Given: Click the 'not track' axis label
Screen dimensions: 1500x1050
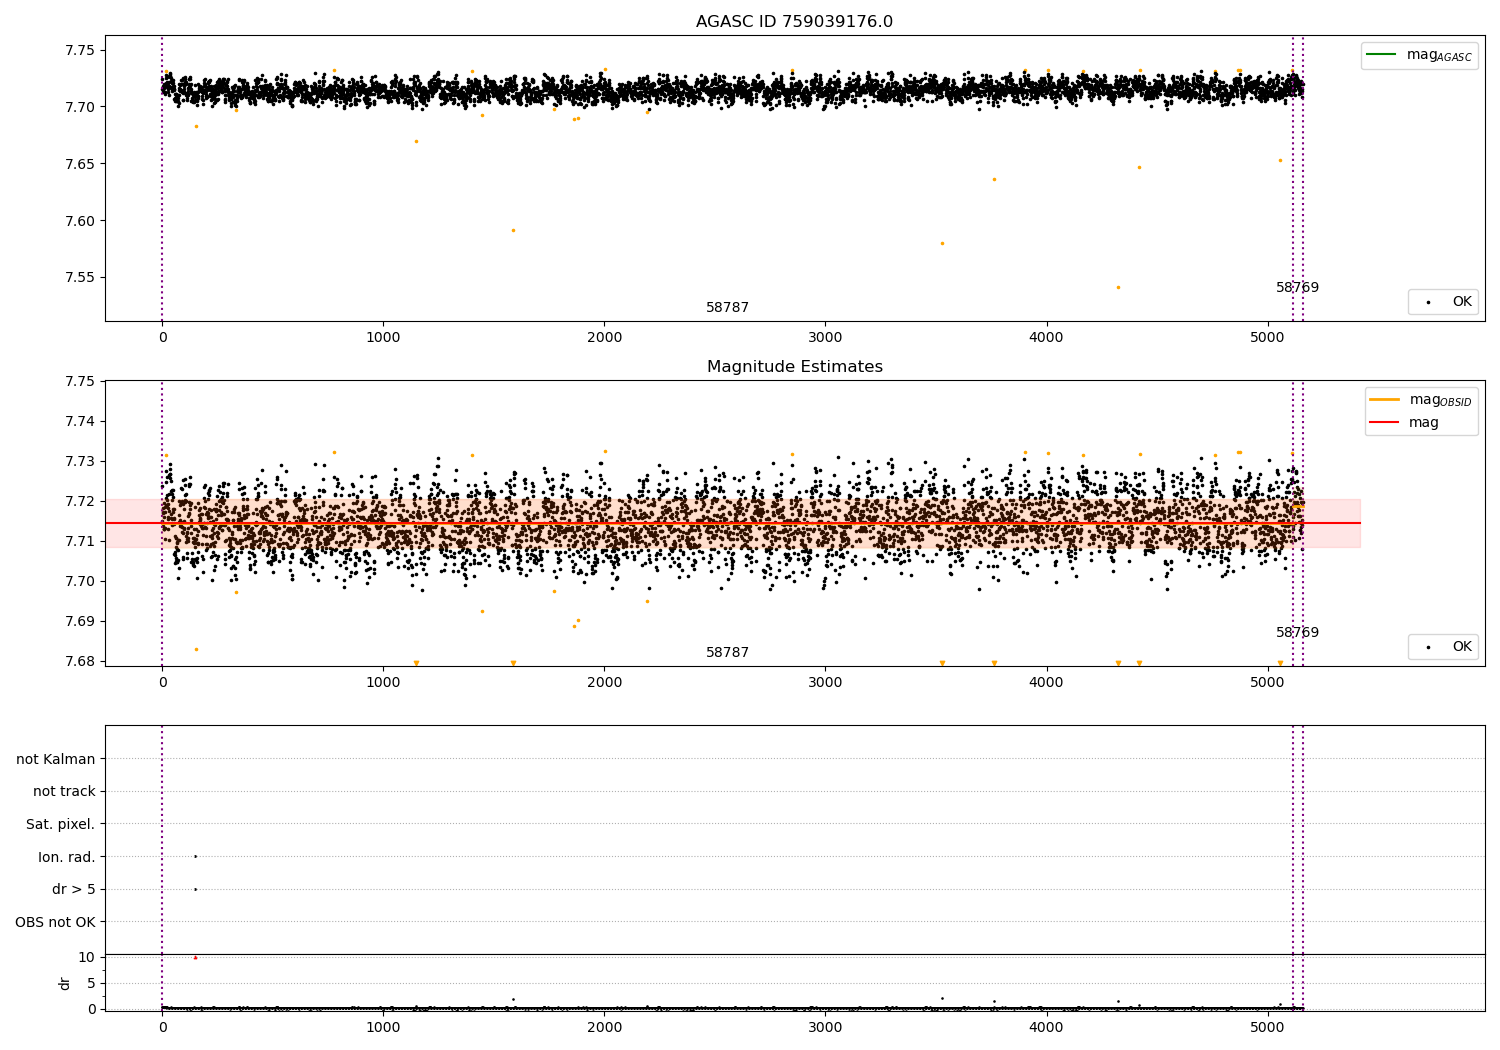Looking at the screenshot, I should point(64,791).
